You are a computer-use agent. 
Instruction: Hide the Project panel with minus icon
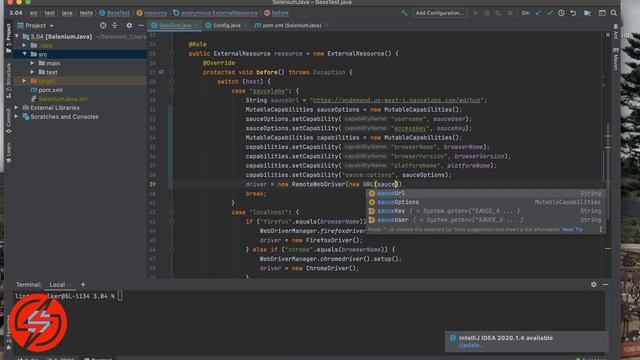[x=141, y=25]
